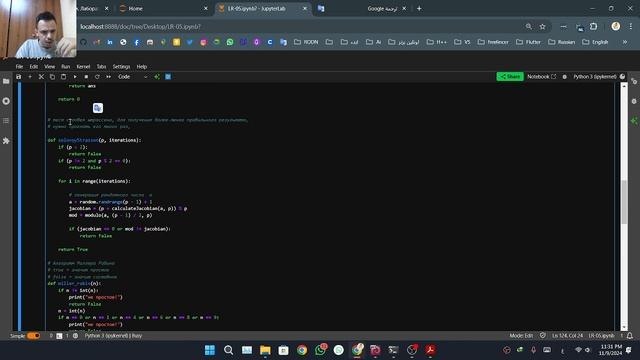Open the Chrome profile avatar
The width and height of the screenshot is (640, 360).
(616, 27)
